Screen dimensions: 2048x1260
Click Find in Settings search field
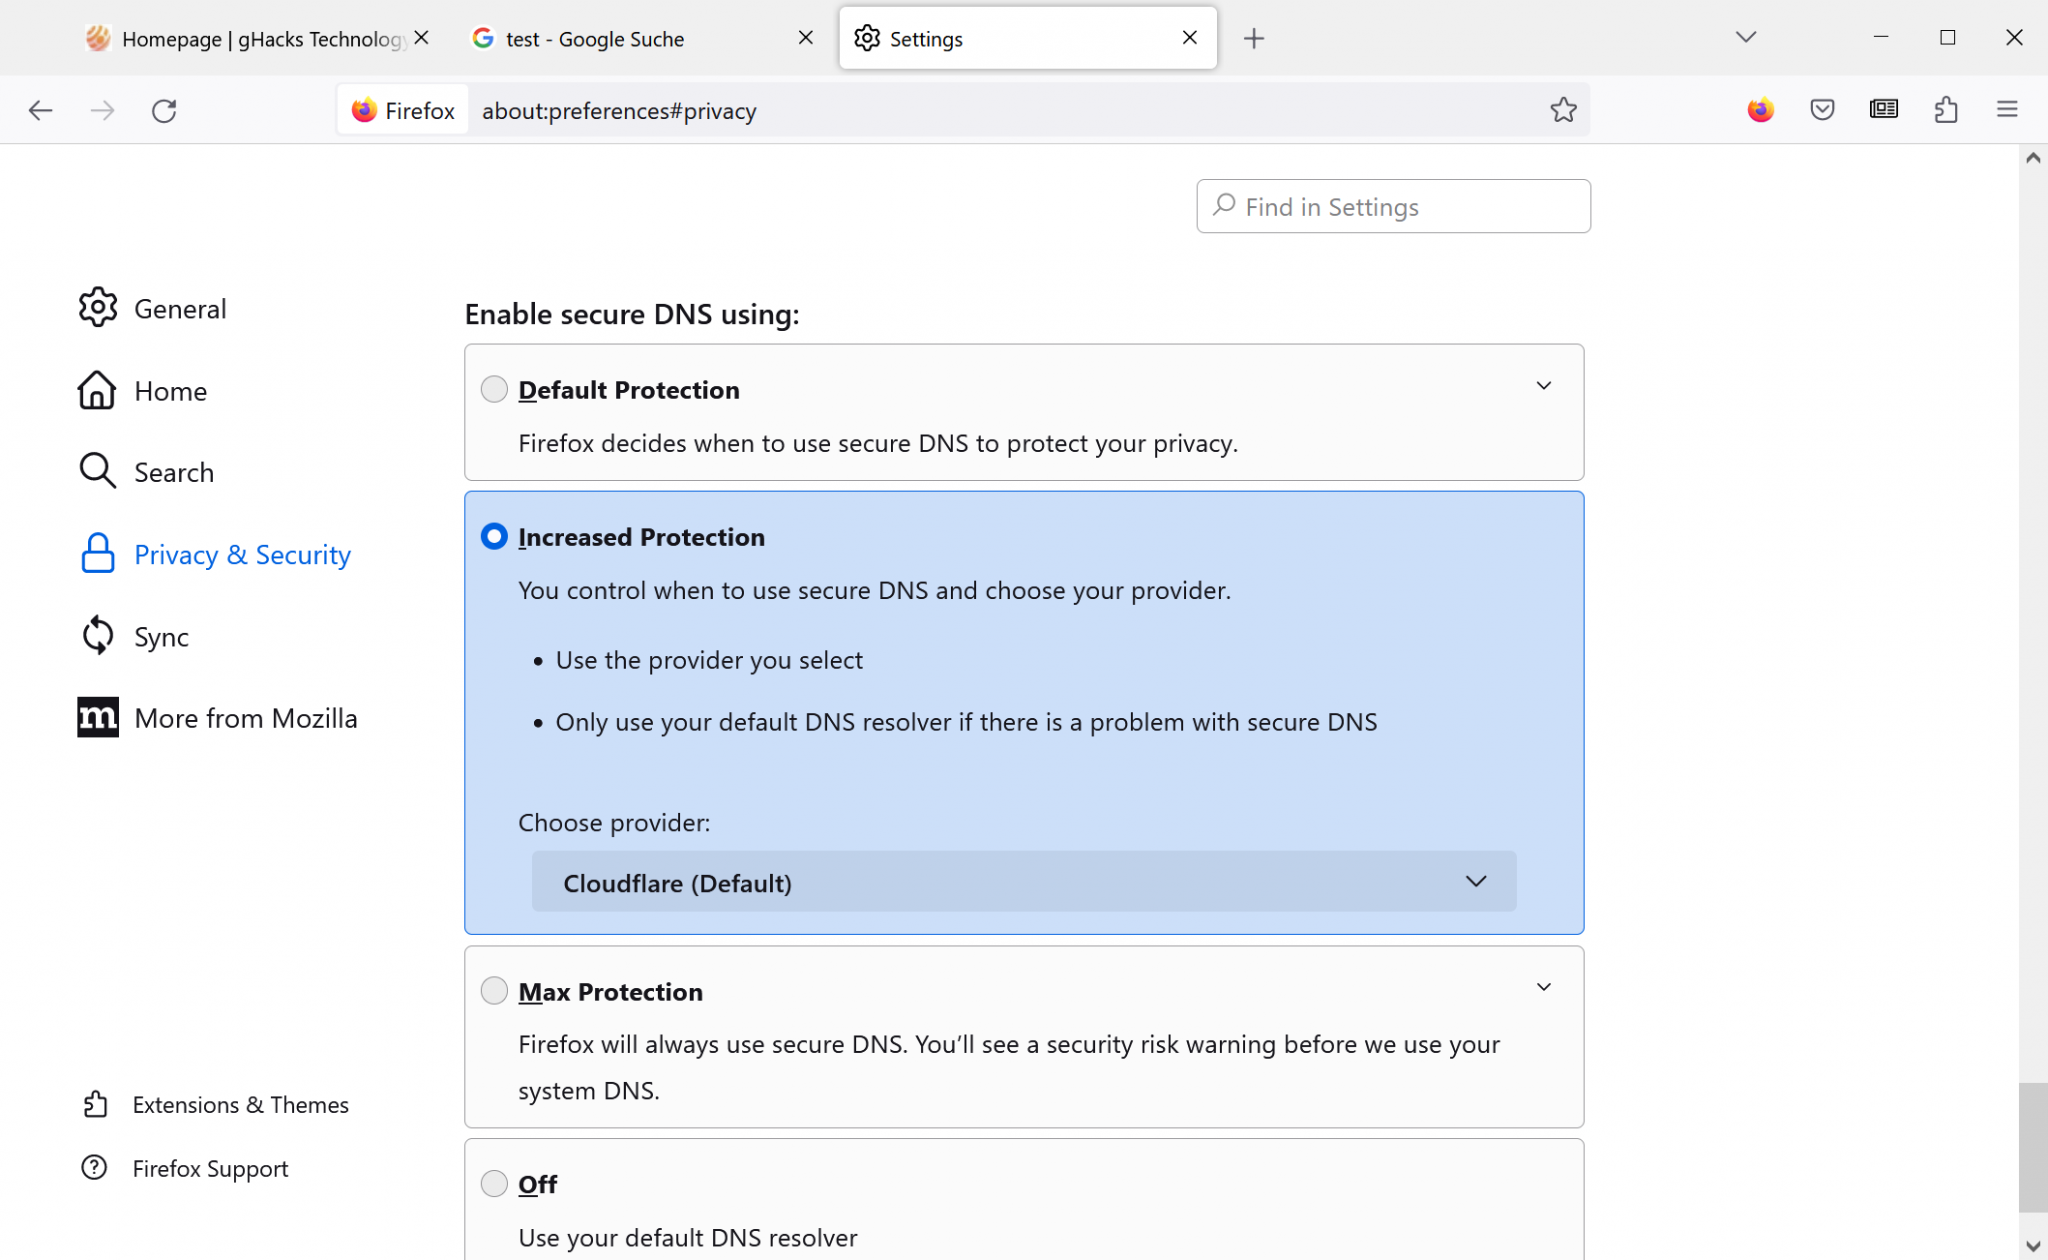click(1393, 206)
